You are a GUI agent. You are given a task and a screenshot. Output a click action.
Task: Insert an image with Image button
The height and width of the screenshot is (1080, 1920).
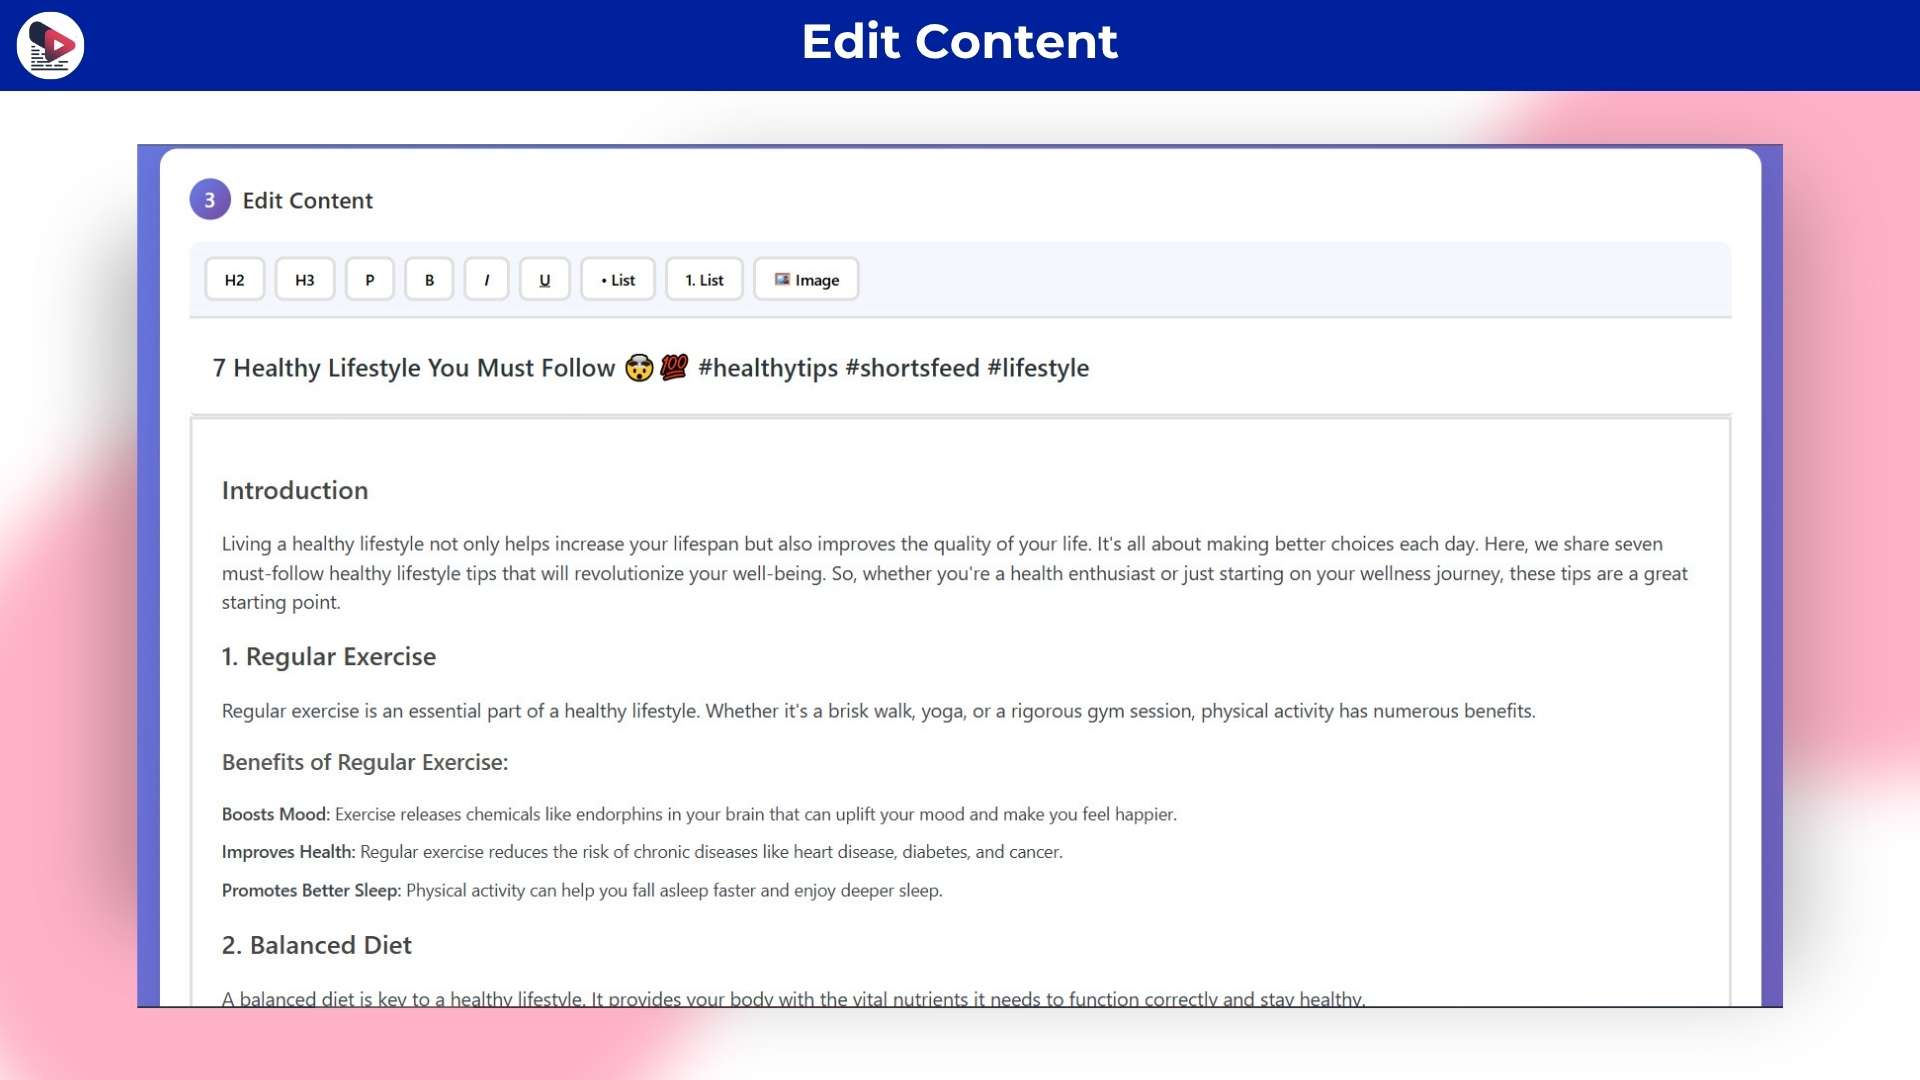pos(806,280)
